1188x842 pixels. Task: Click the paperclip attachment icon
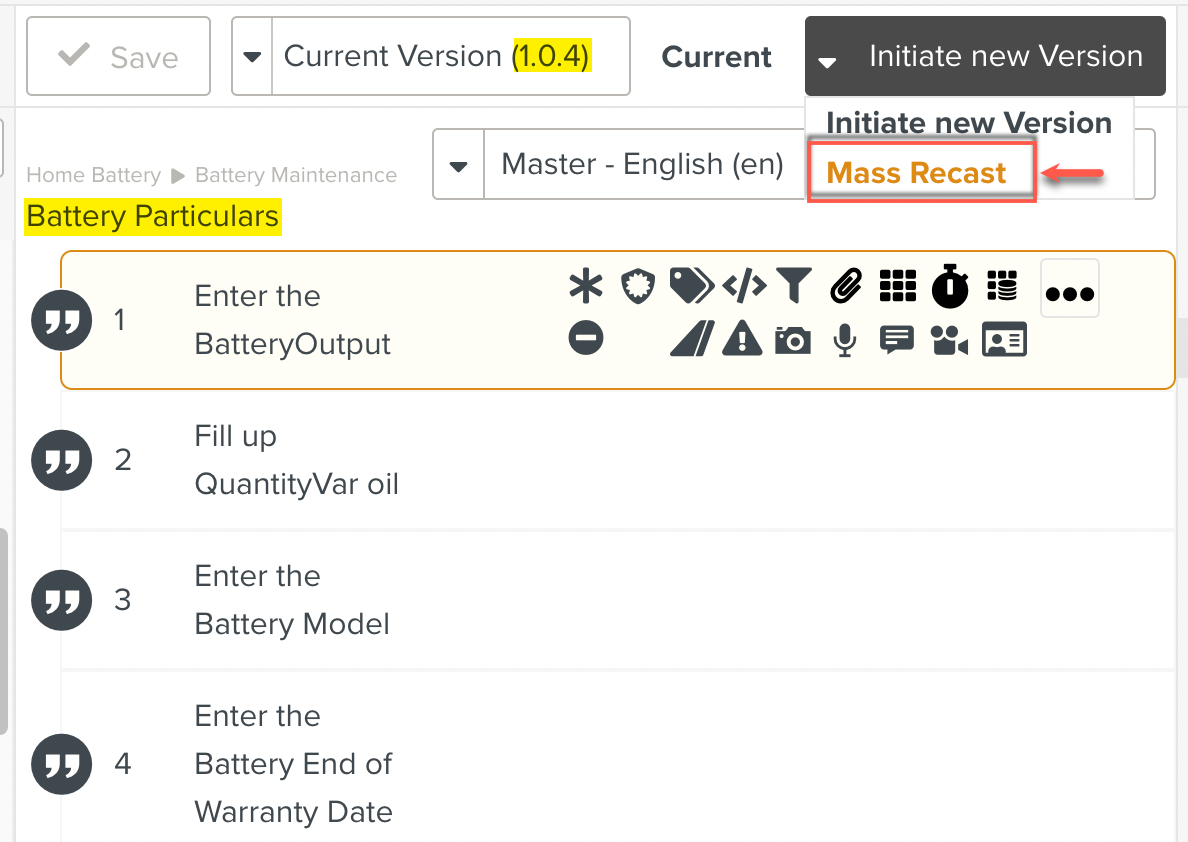[846, 288]
